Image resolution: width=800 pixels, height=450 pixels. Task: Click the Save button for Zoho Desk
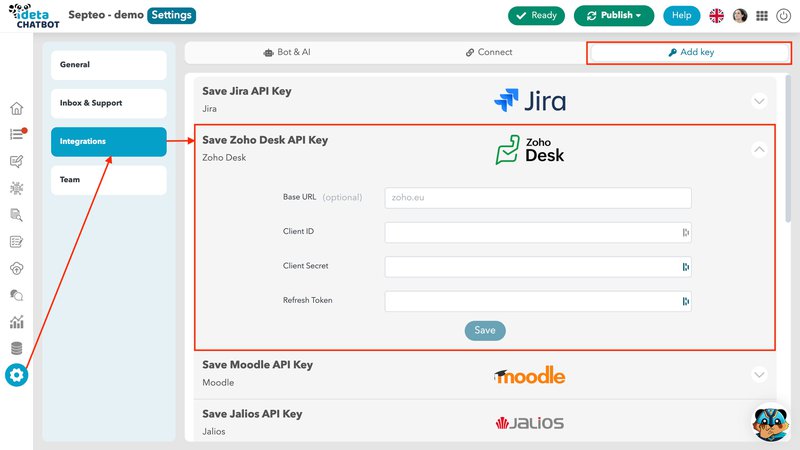pyautogui.click(x=485, y=331)
